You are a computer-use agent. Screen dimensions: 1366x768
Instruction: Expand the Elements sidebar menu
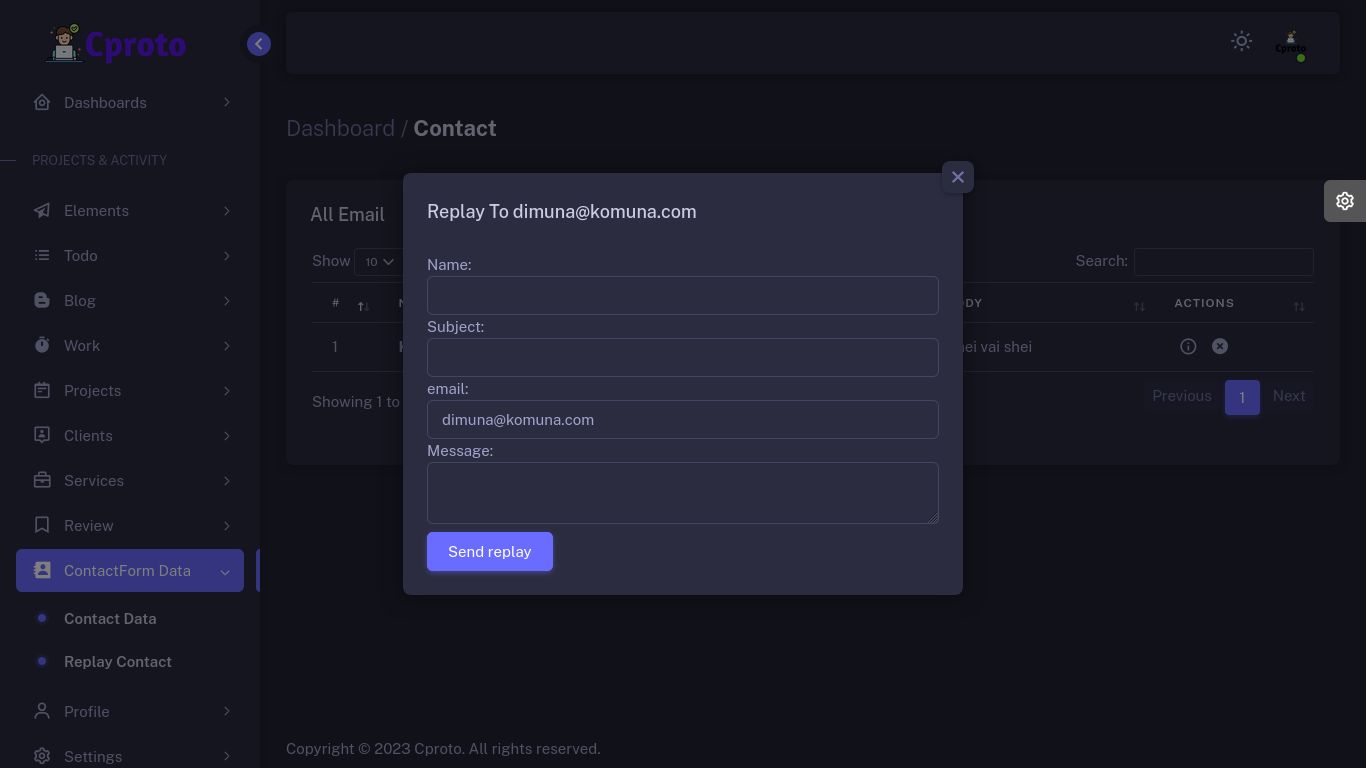pyautogui.click(x=130, y=211)
